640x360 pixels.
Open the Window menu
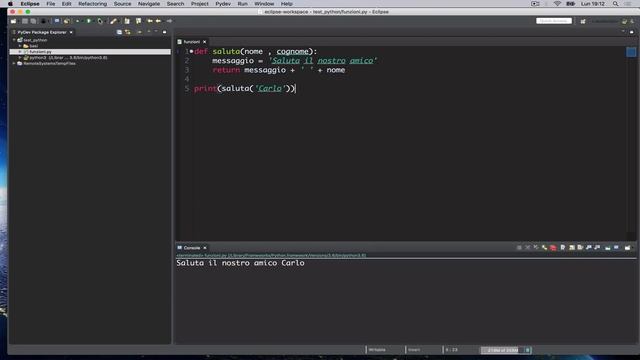[264, 4]
